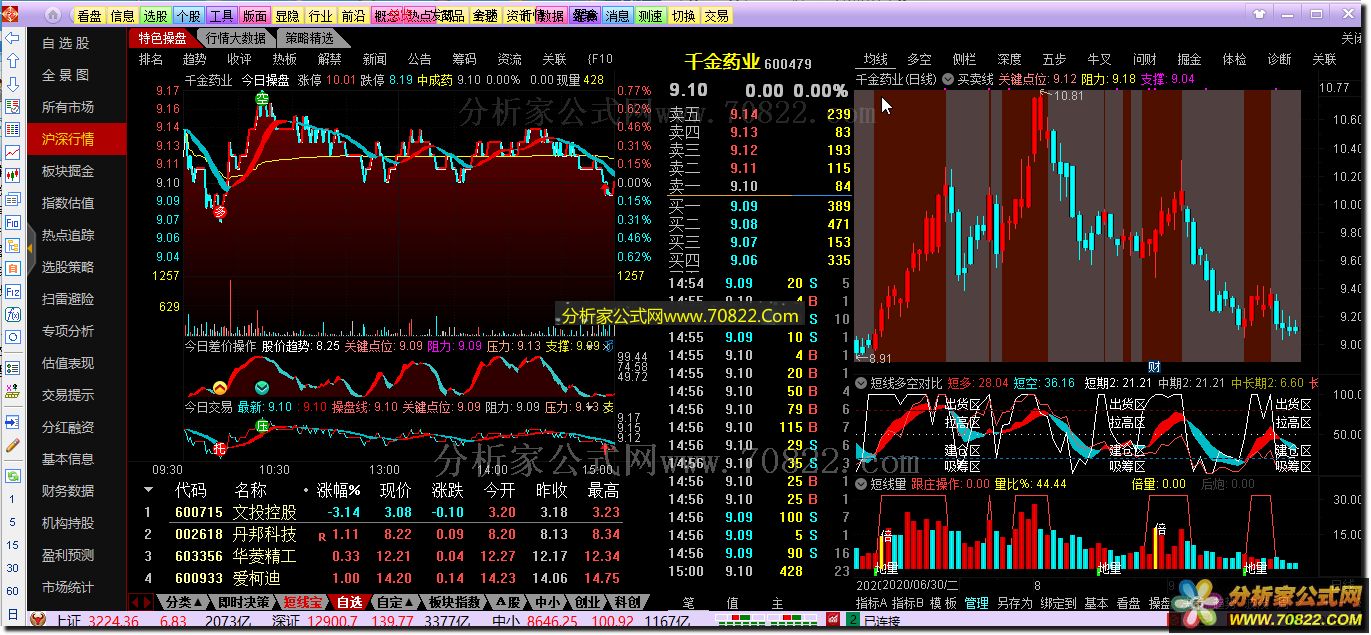Open 分红融资 in the sidebar

pos(68,427)
